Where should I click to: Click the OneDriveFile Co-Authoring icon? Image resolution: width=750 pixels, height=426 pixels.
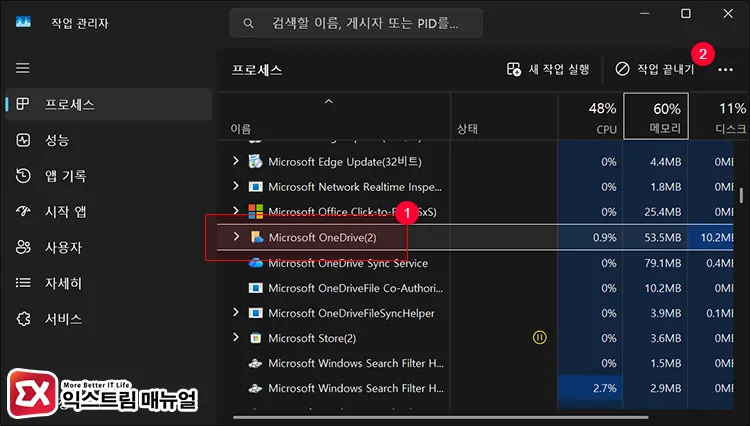point(255,288)
